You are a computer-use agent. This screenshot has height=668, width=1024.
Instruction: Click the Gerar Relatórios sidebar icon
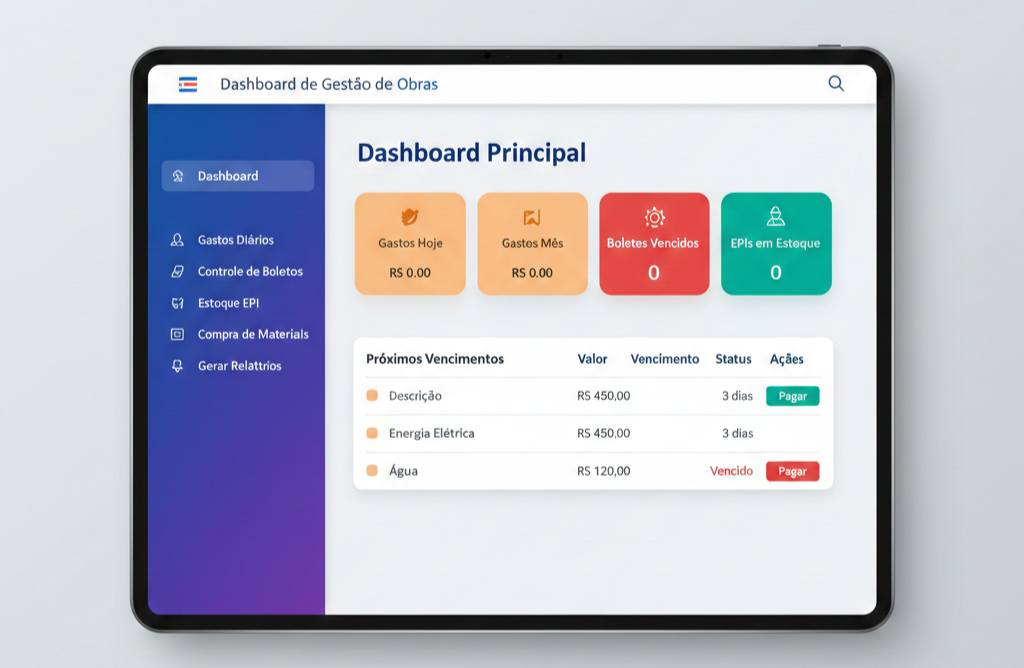[x=178, y=366]
